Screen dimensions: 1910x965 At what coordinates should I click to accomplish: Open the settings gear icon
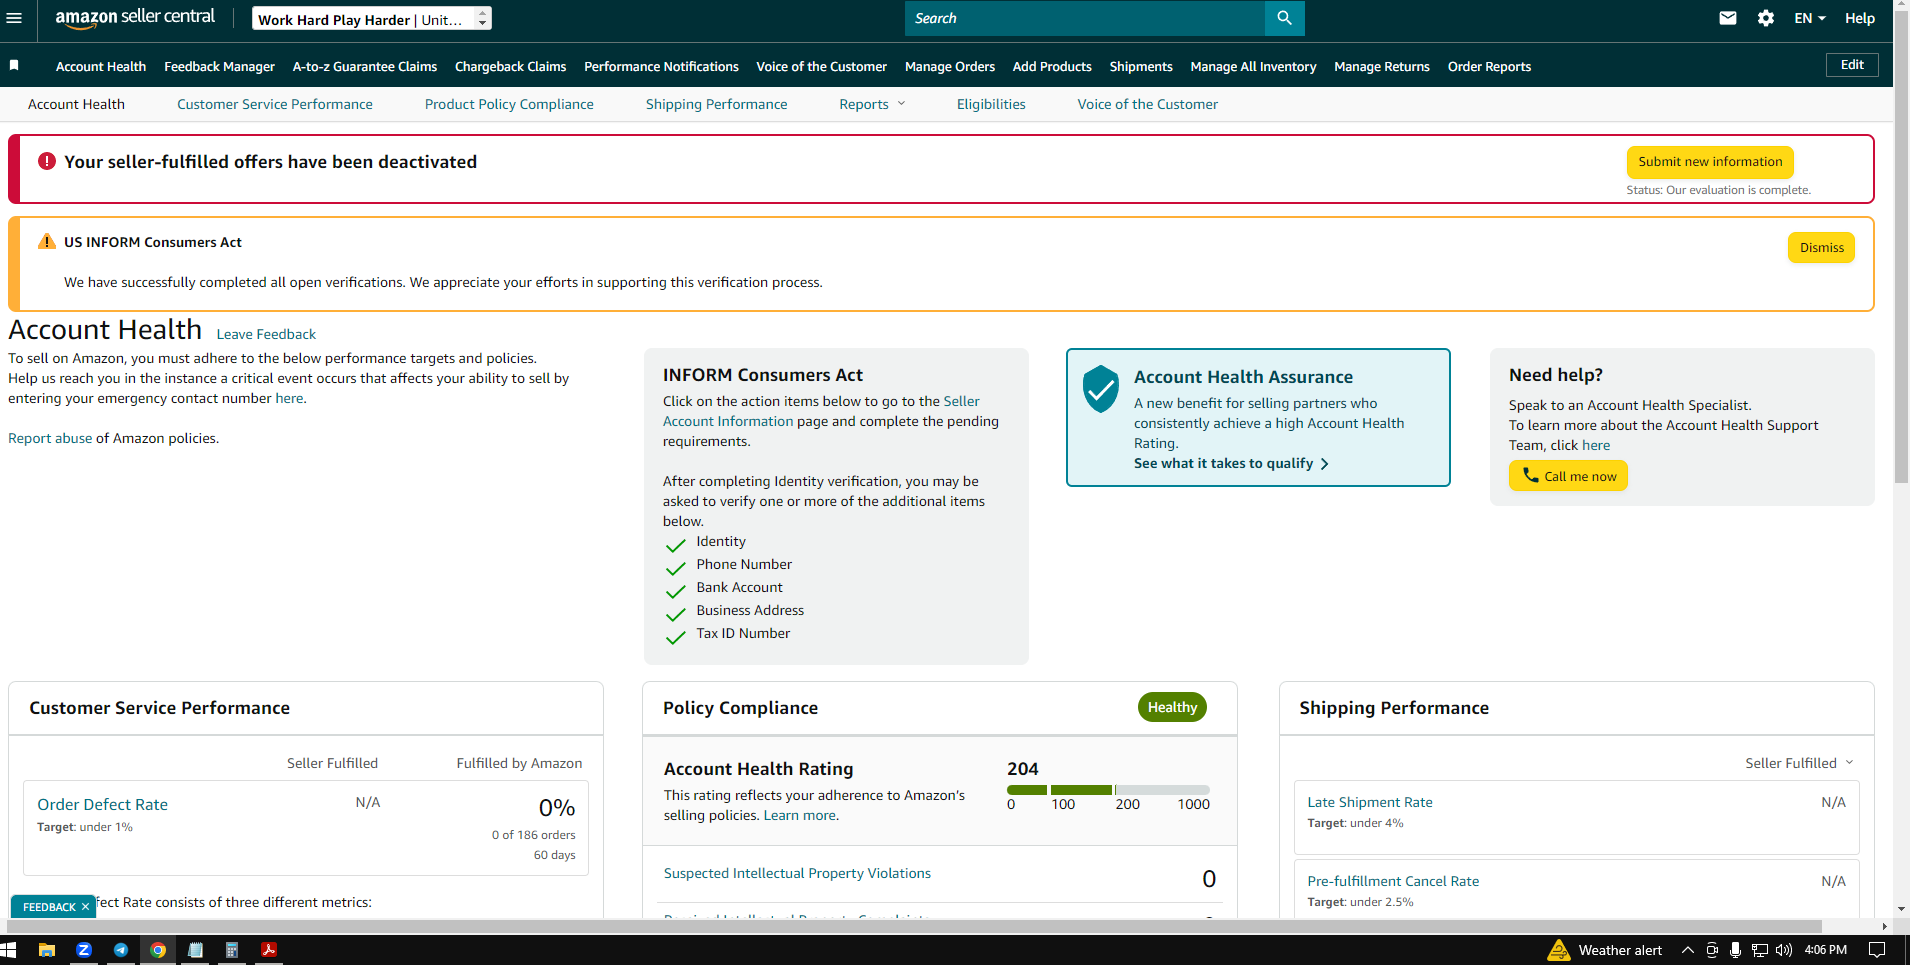click(1766, 18)
